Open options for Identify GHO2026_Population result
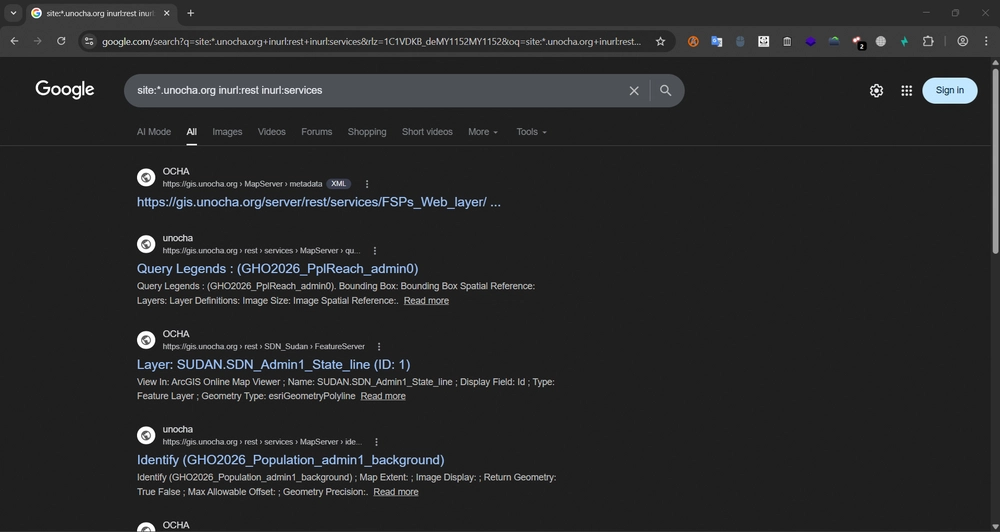Screen dimensions: 1000x532 pos(376,441)
